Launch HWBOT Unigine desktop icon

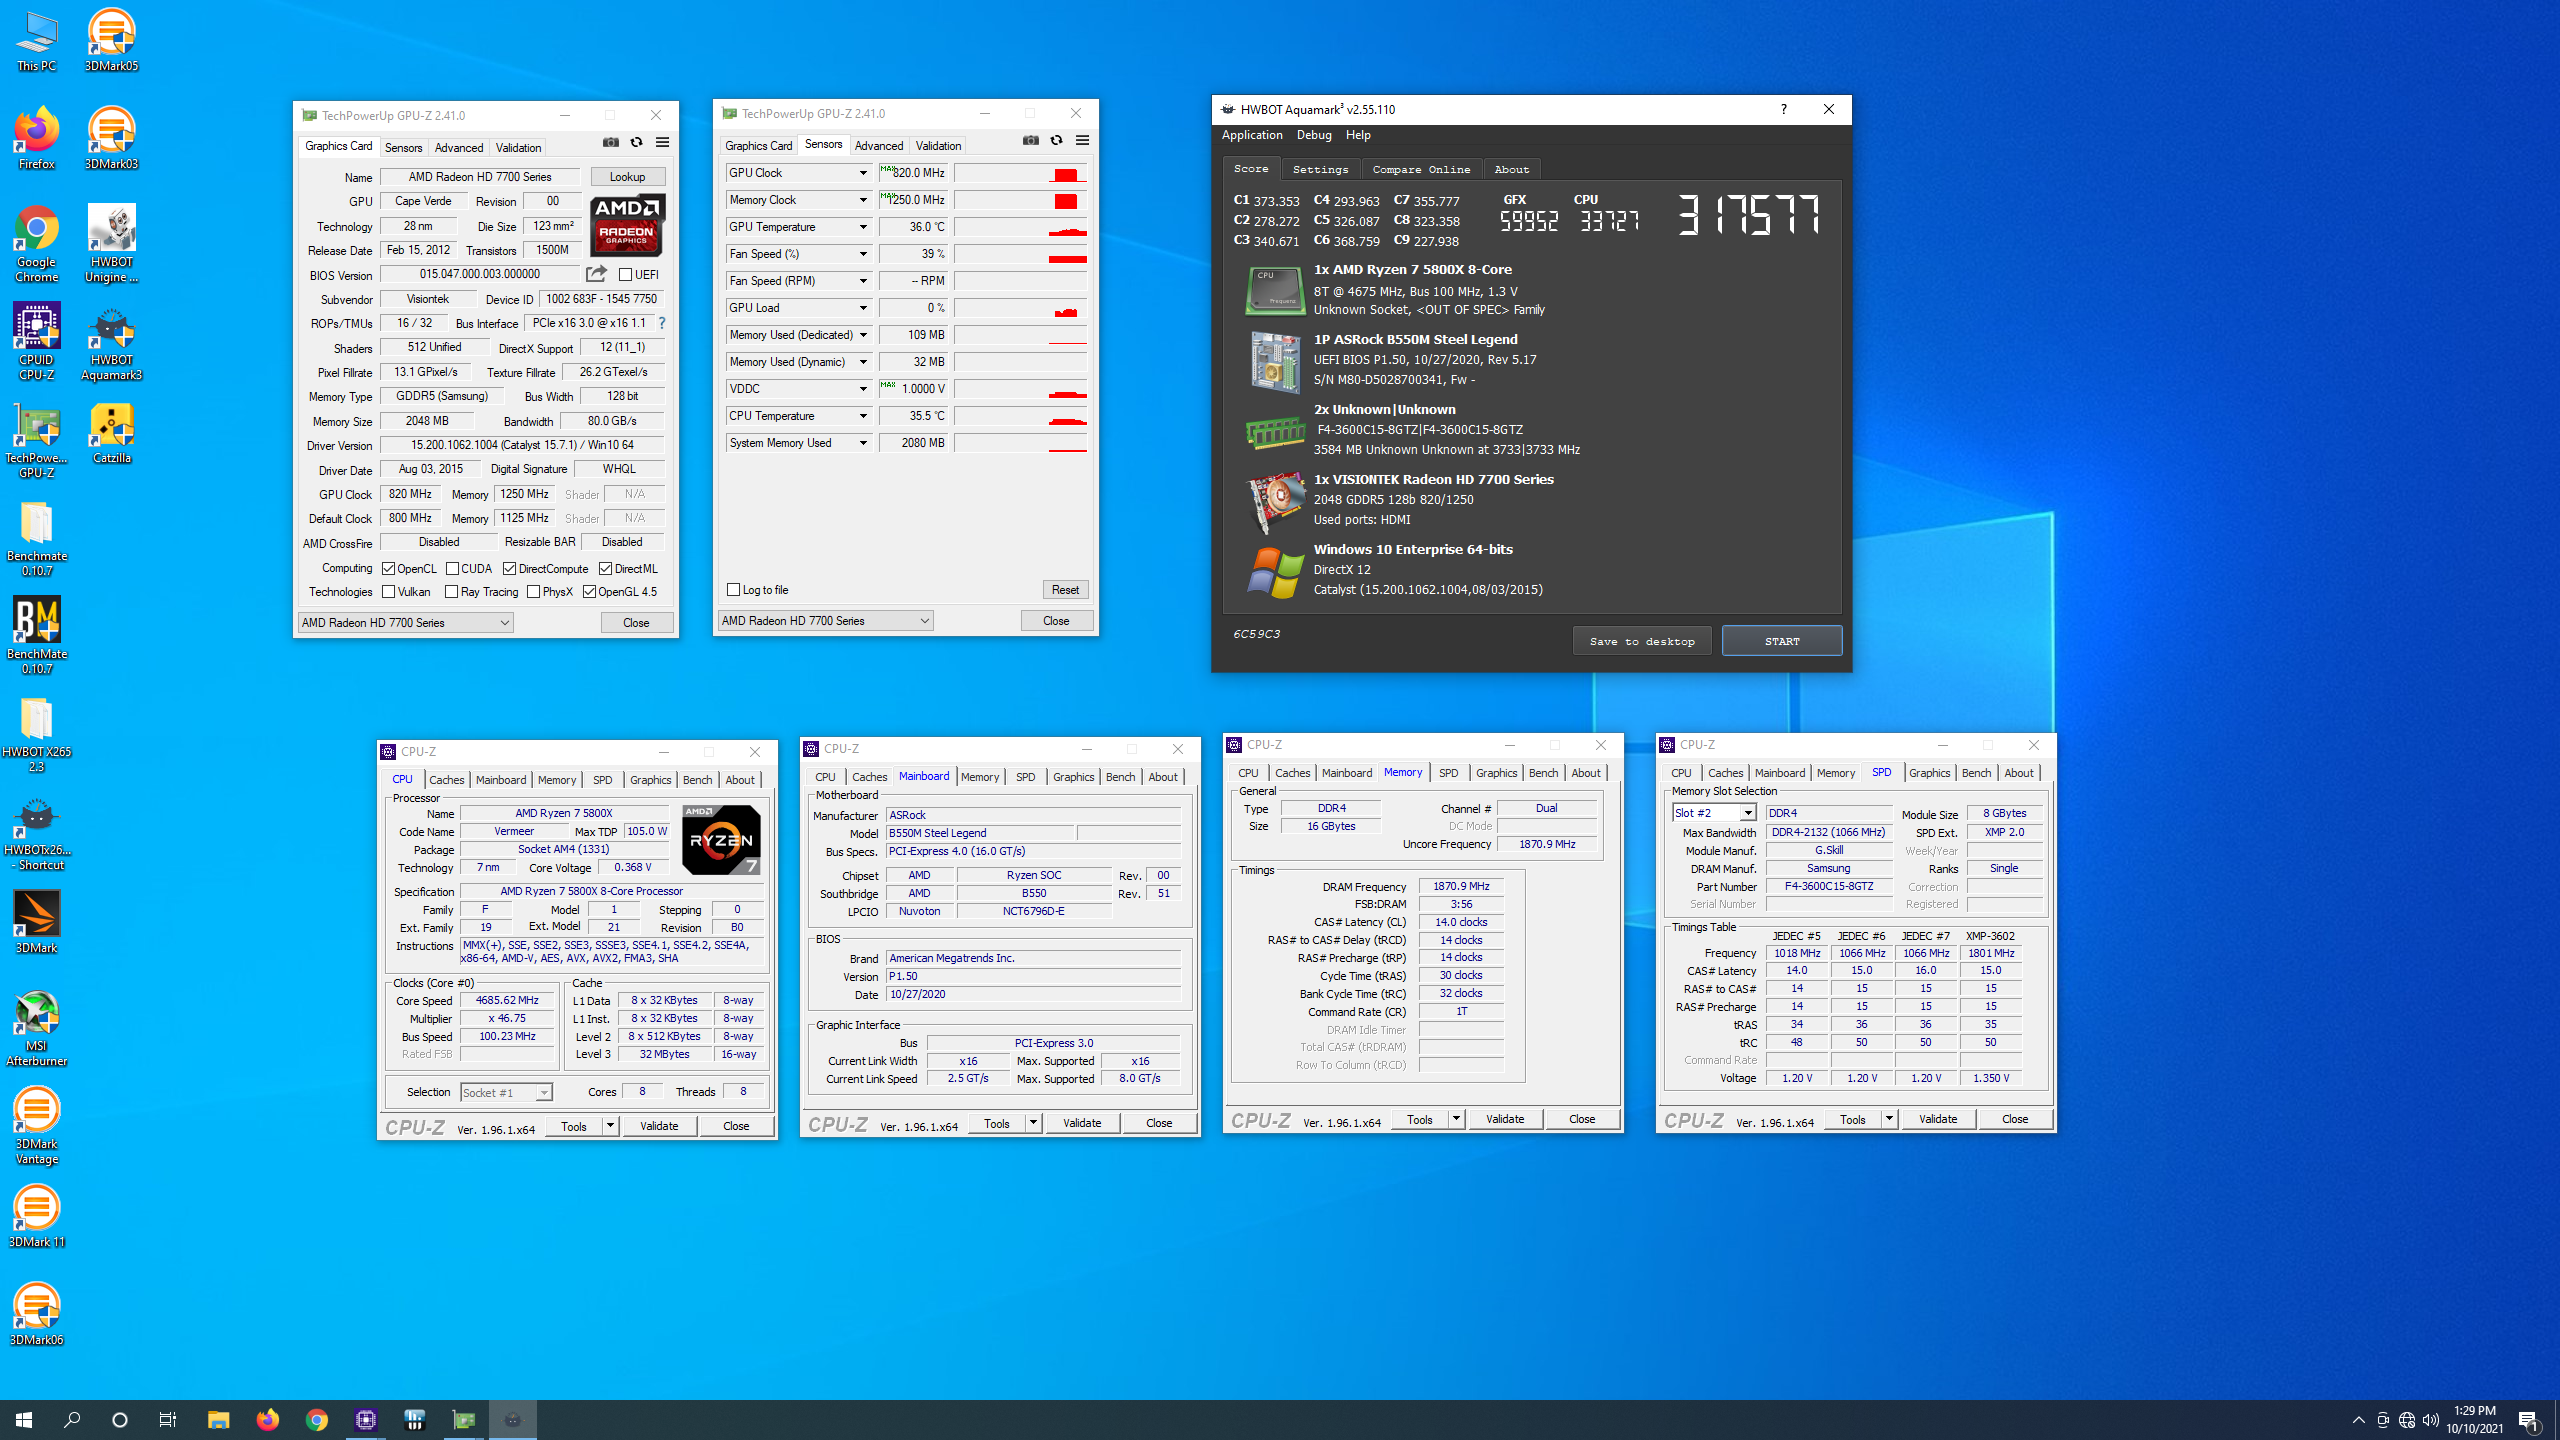[111, 243]
